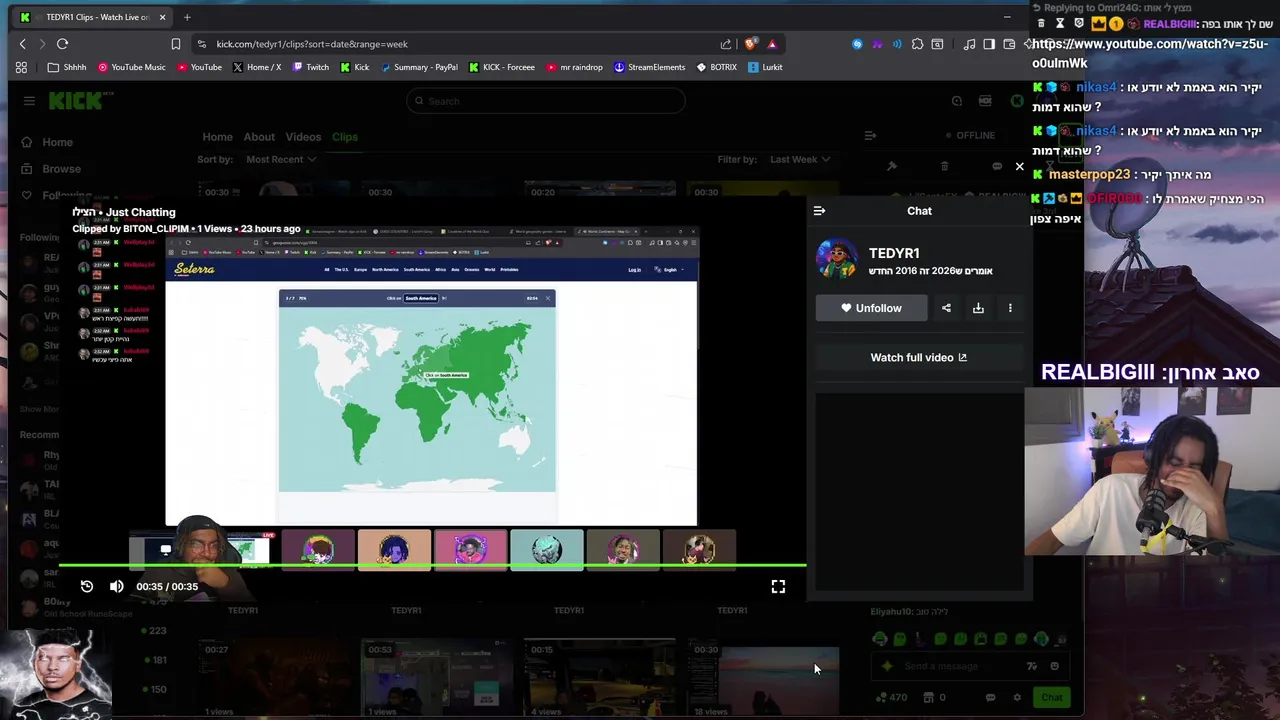Click the green Chat send button
The image size is (1280, 720).
1052,697
